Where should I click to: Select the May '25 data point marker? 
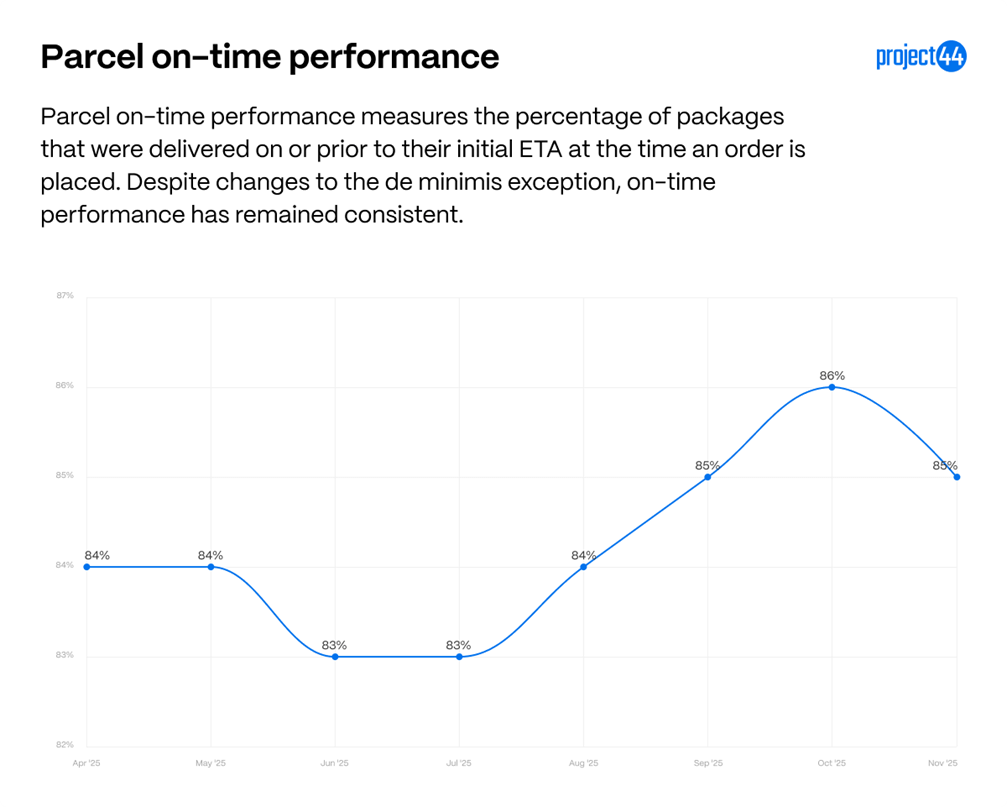click(211, 567)
